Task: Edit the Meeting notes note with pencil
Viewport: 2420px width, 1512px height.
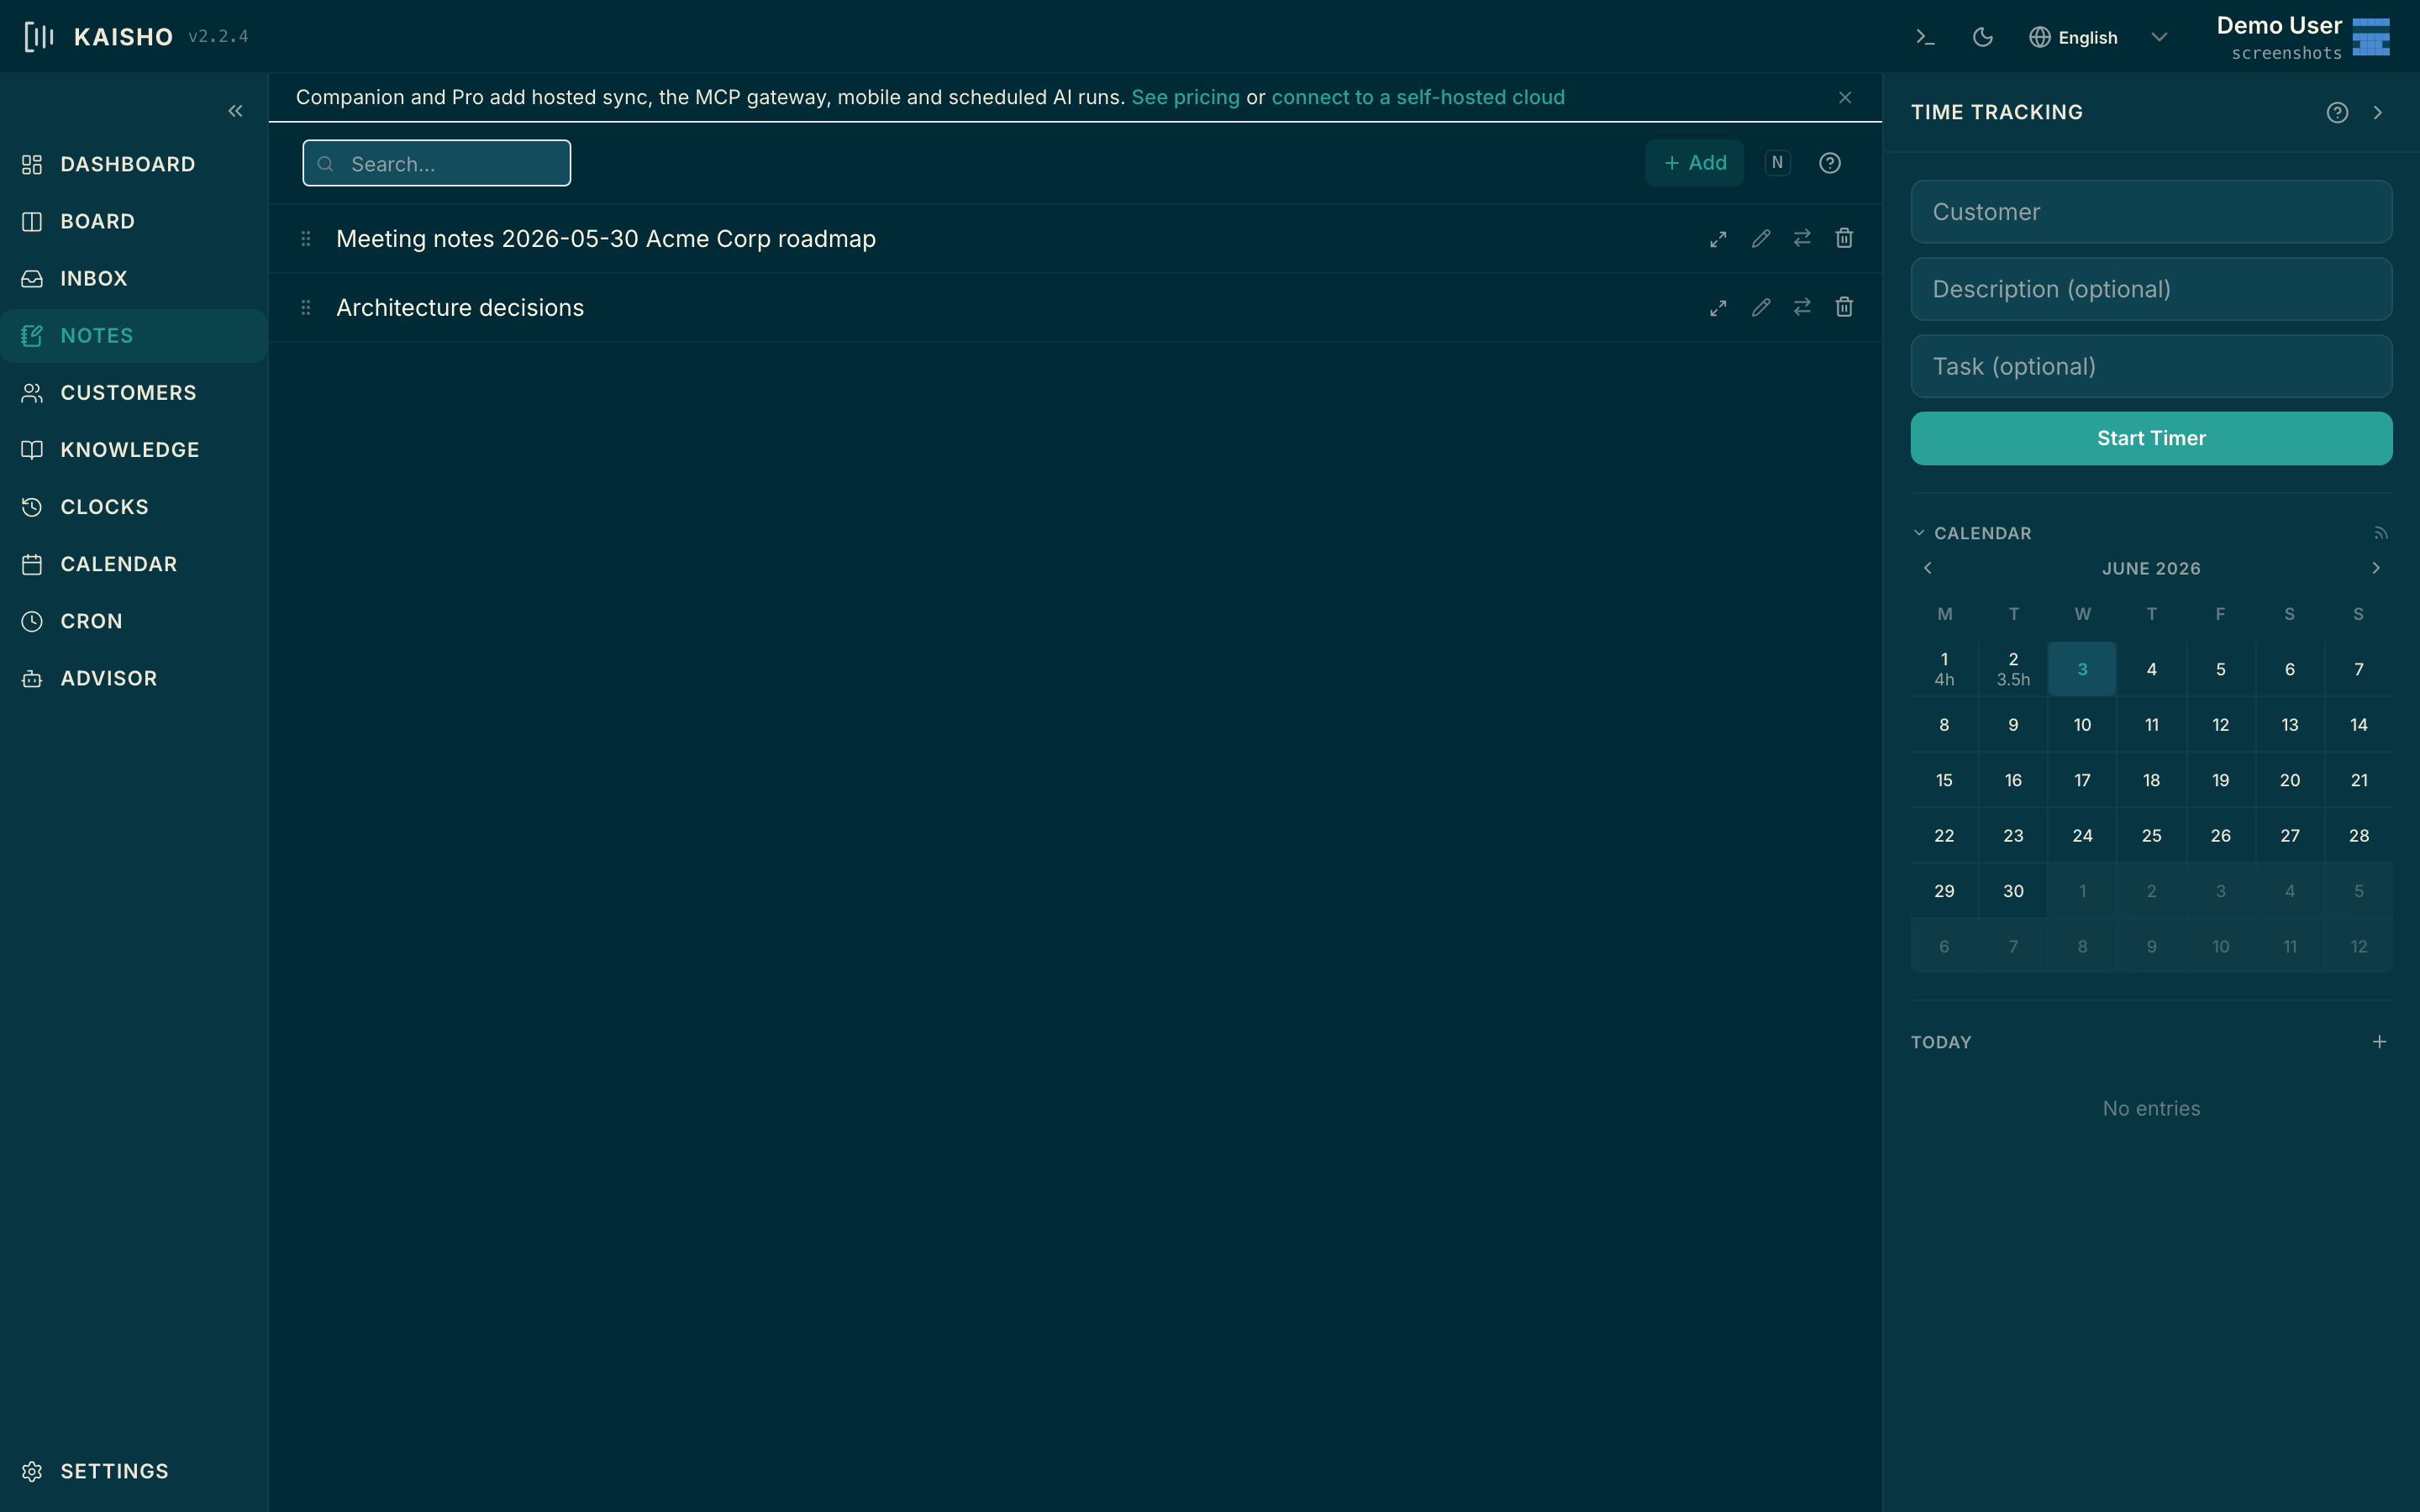Action: point(1761,238)
